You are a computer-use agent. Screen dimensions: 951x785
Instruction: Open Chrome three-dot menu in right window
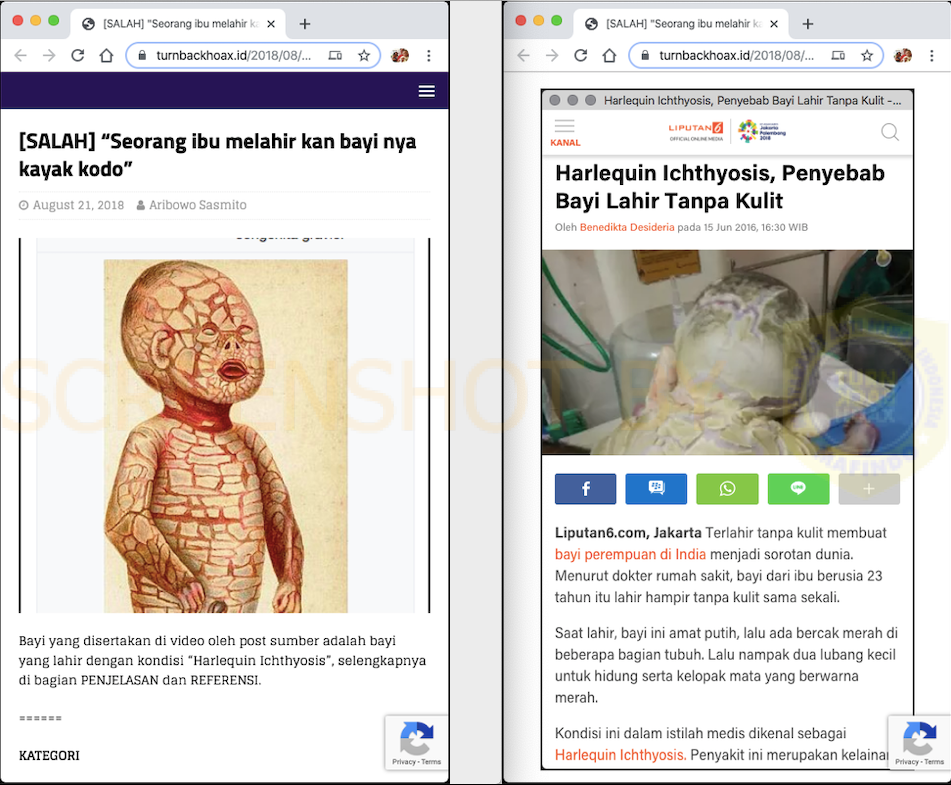click(932, 56)
